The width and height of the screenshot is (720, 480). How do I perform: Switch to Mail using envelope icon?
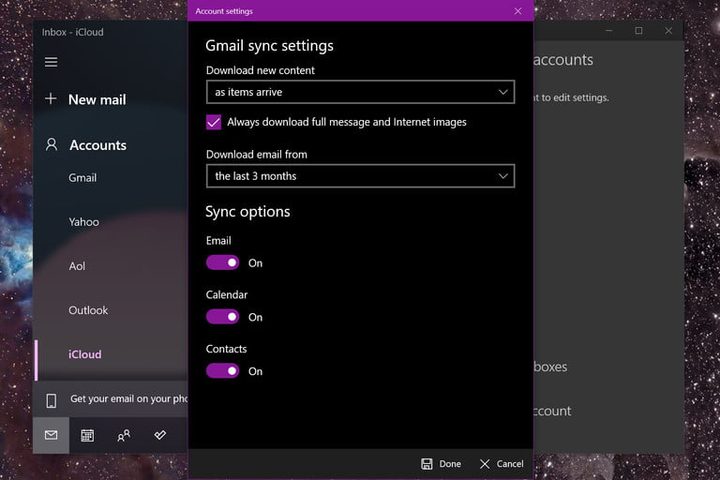click(x=51, y=435)
